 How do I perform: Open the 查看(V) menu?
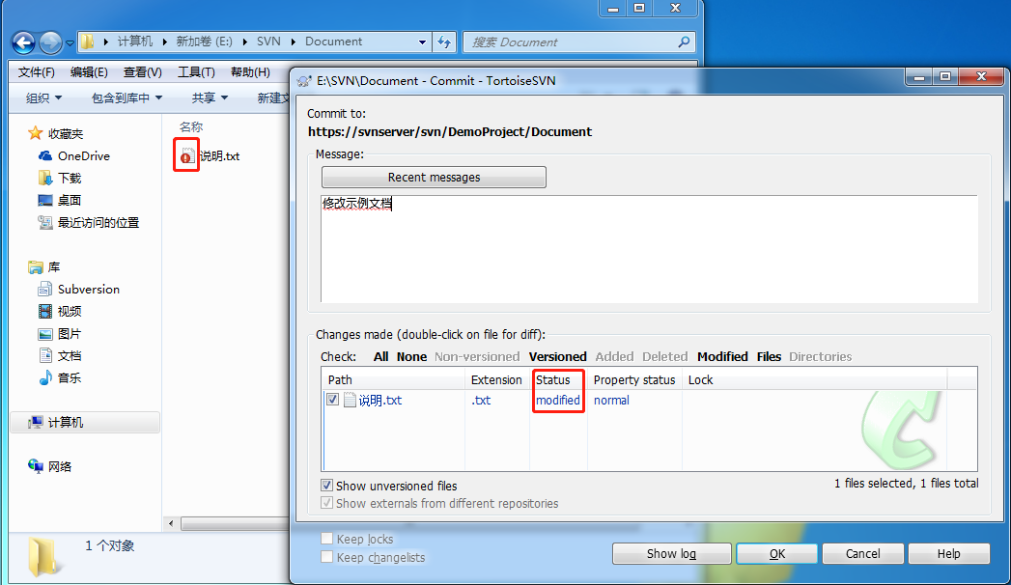[142, 72]
